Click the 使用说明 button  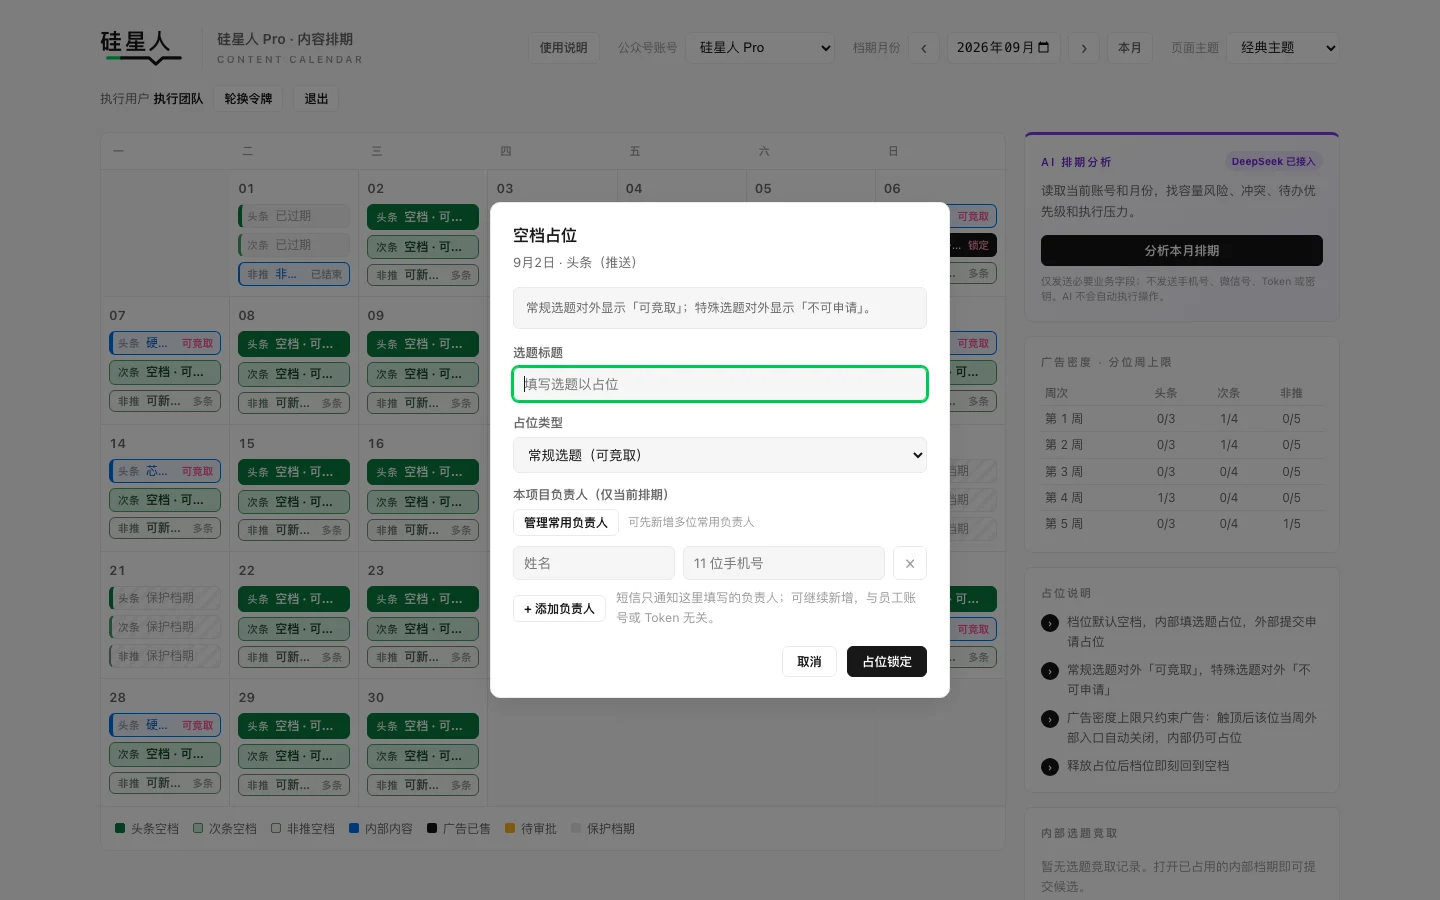pyautogui.click(x=564, y=48)
